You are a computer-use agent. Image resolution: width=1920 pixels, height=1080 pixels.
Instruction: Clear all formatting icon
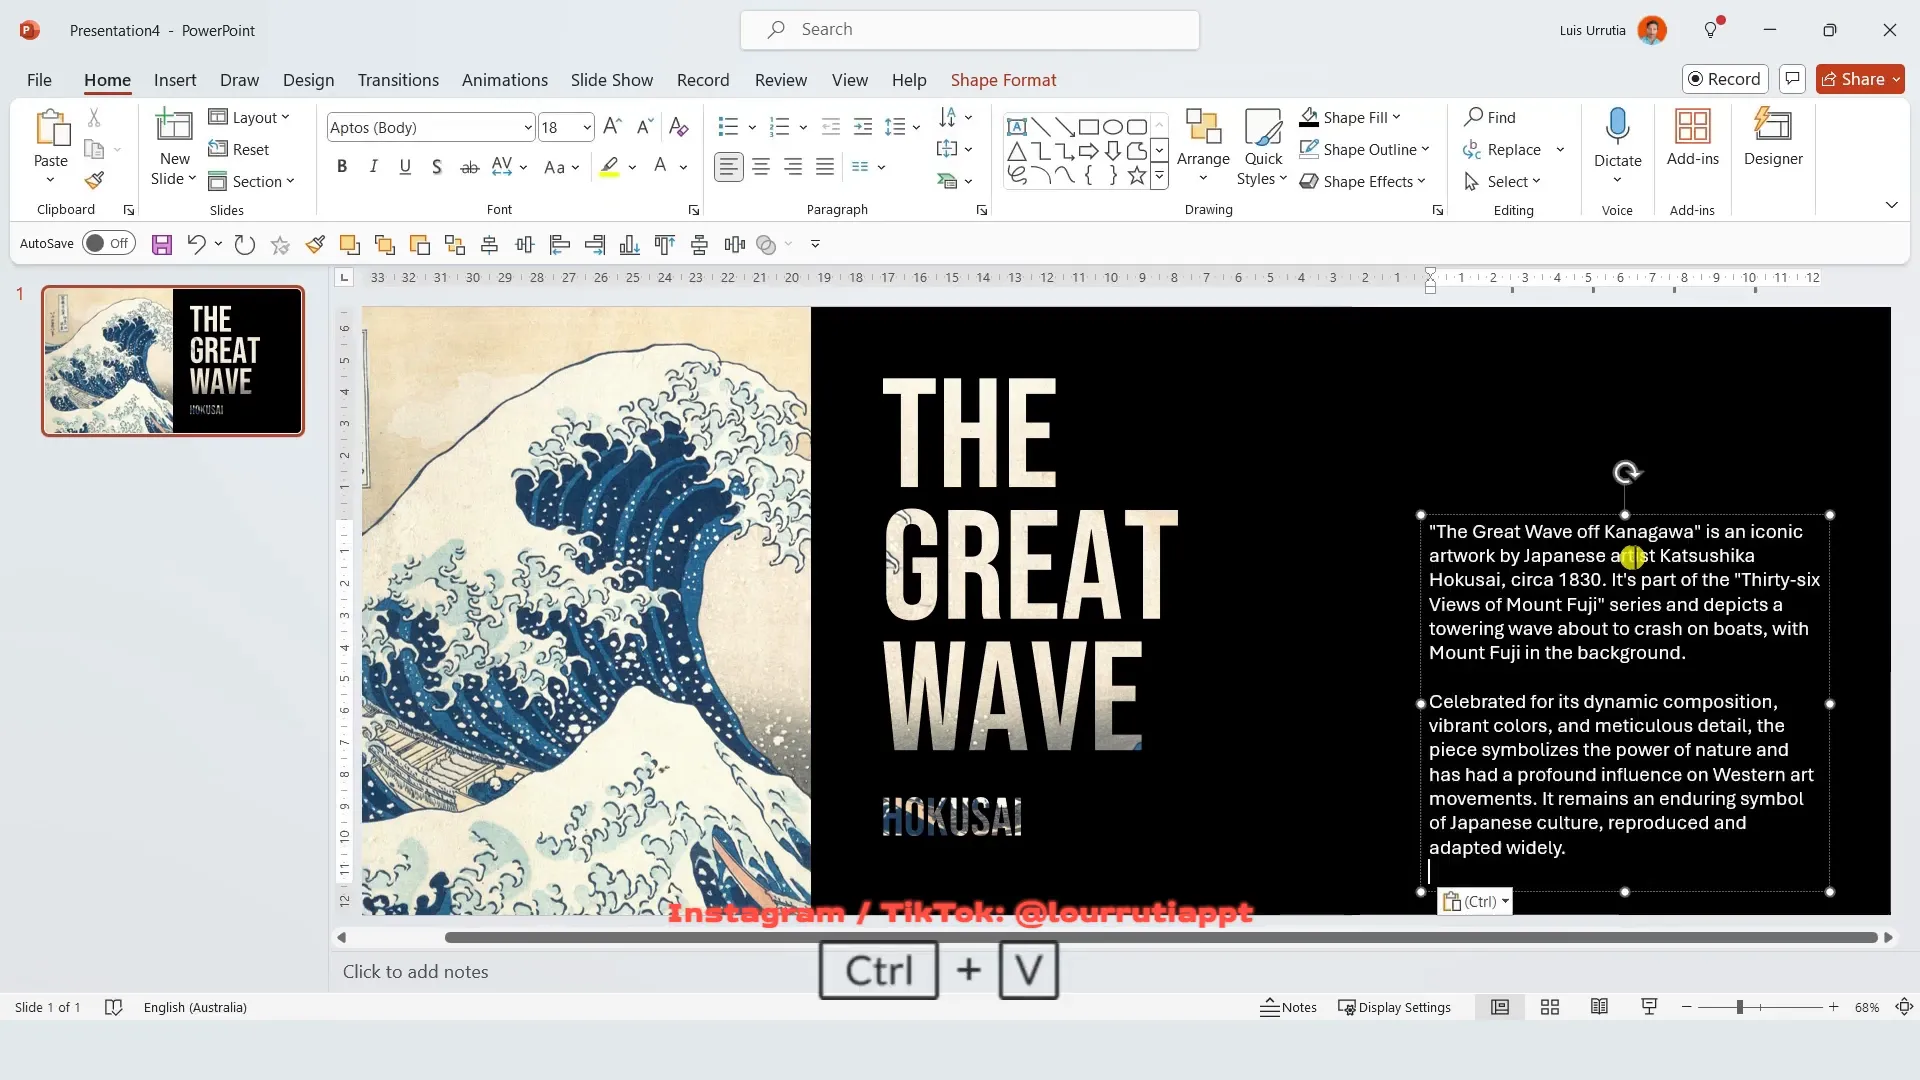pyautogui.click(x=678, y=127)
